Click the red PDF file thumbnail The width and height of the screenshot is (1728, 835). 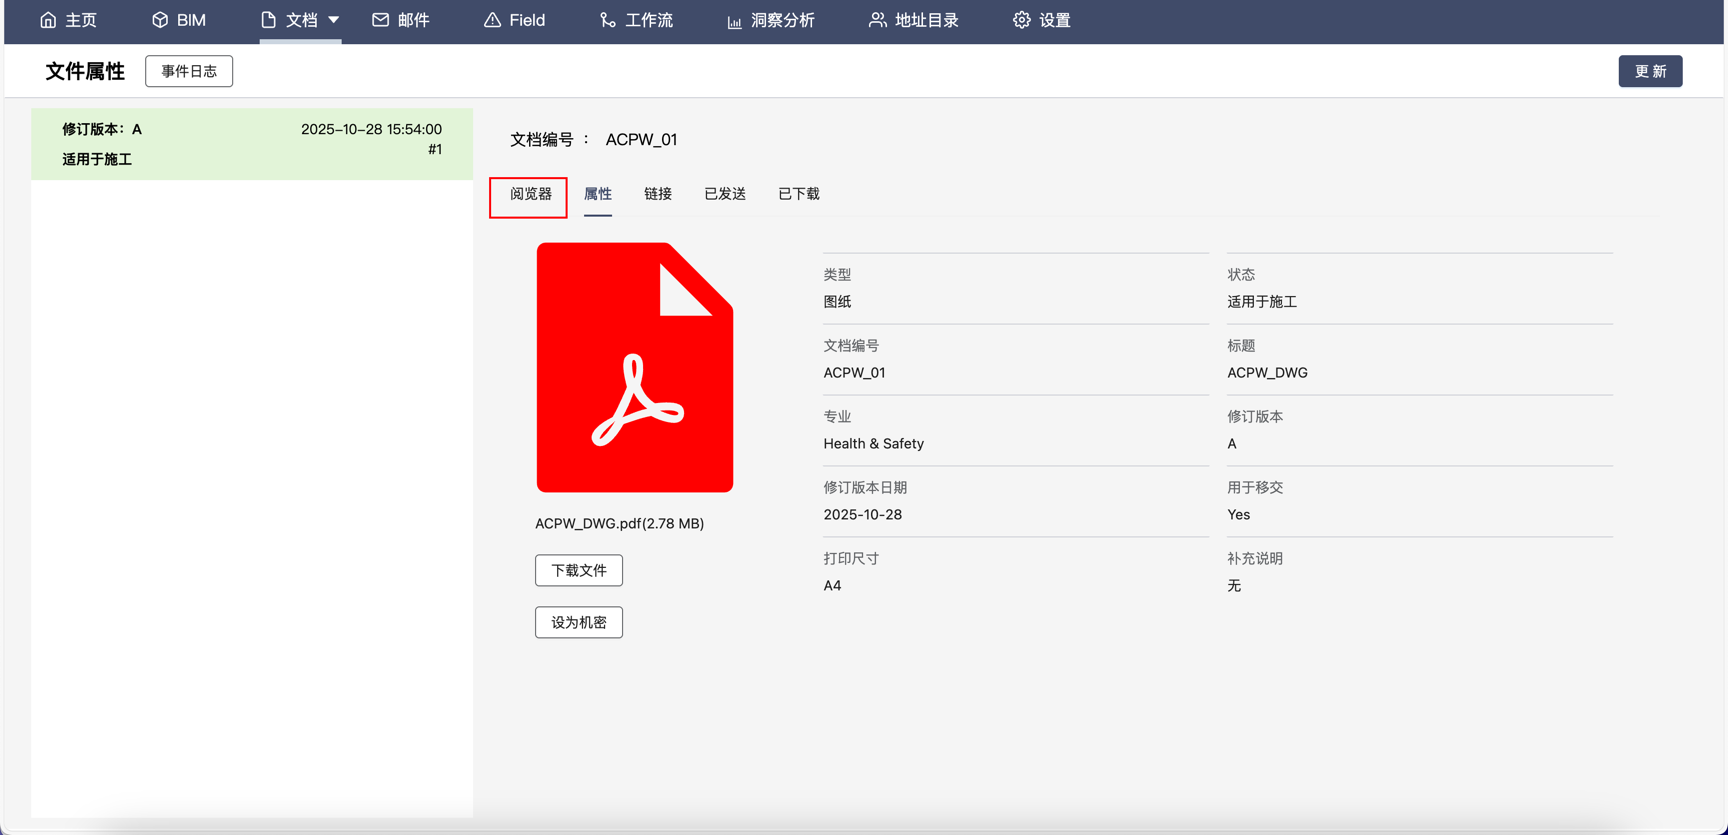pos(635,367)
